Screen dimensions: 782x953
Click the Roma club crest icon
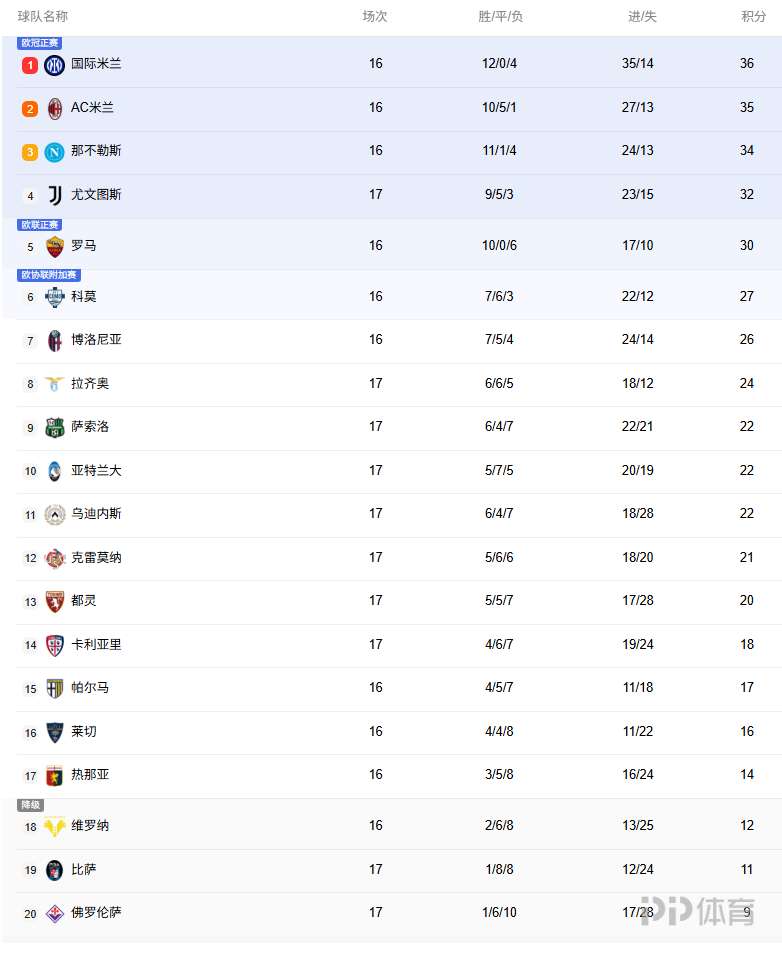pos(55,246)
